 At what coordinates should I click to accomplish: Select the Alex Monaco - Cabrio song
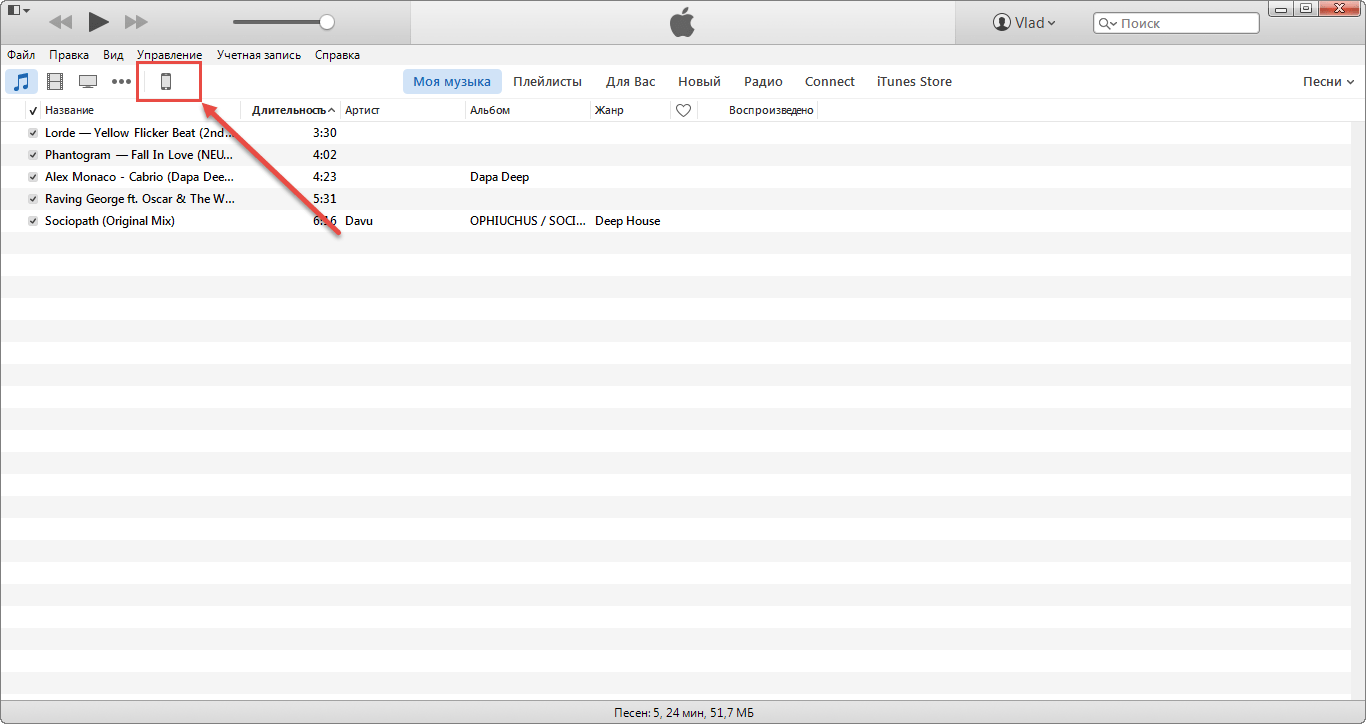140,177
